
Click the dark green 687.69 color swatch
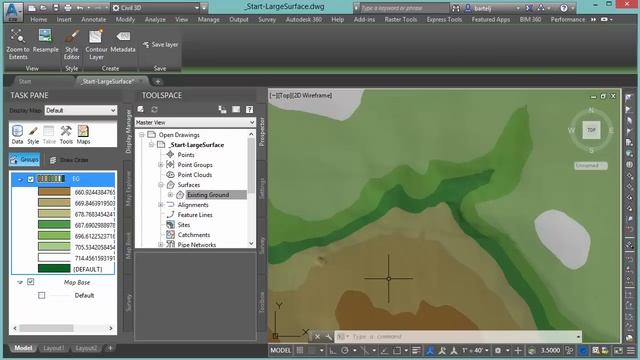pos(54,224)
